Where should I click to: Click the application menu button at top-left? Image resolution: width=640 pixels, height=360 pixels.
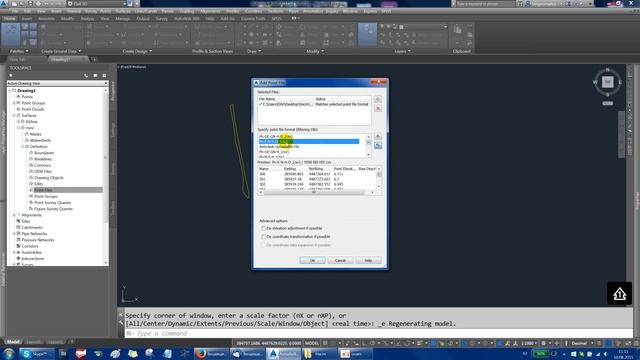click(4, 4)
